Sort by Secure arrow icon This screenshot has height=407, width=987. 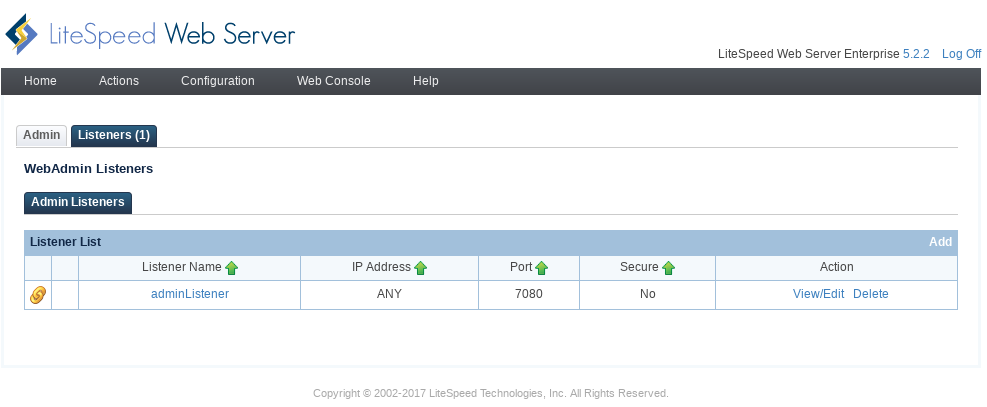click(668, 268)
